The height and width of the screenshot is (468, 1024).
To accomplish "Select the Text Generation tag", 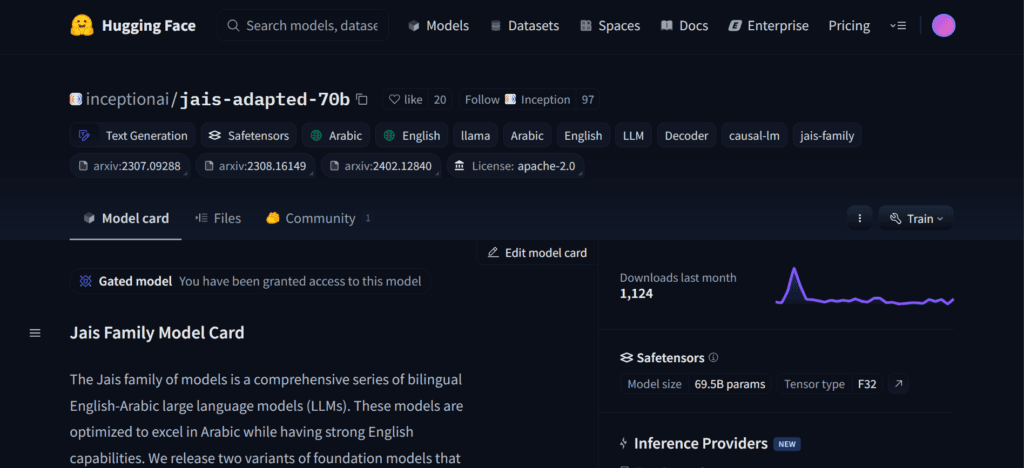I will click(x=133, y=136).
